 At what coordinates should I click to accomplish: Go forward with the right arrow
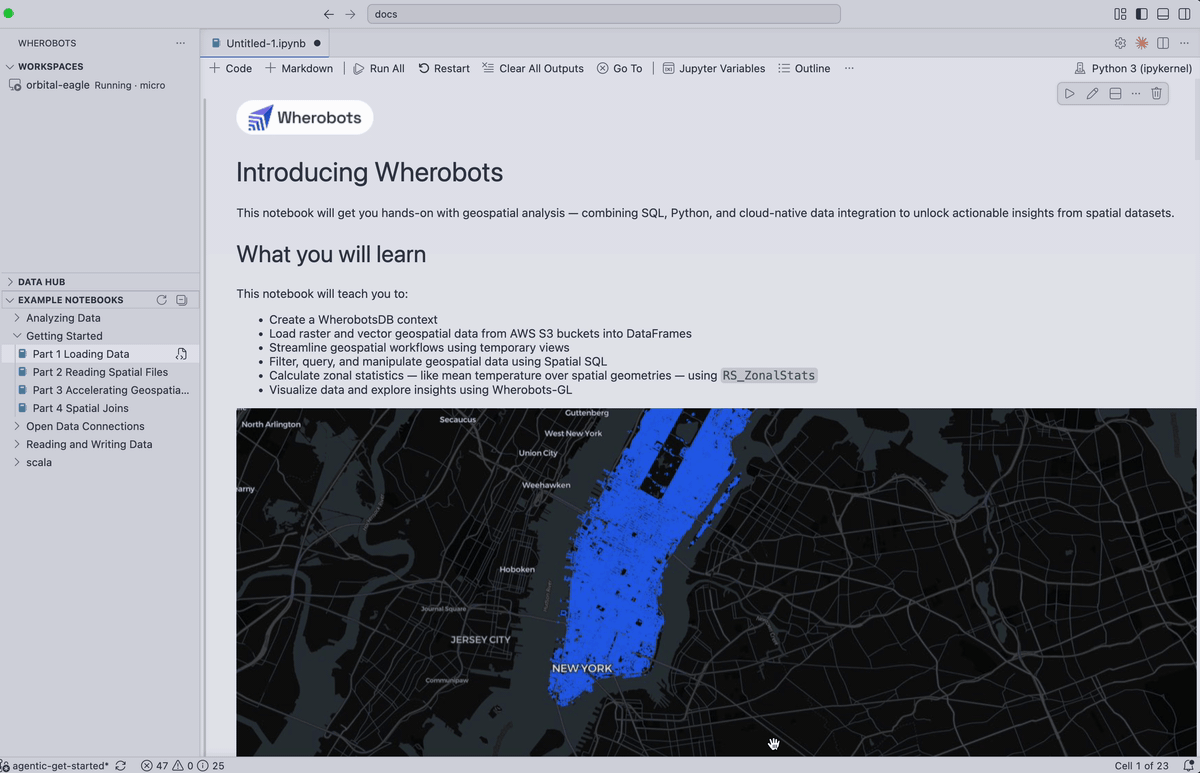[x=350, y=14]
